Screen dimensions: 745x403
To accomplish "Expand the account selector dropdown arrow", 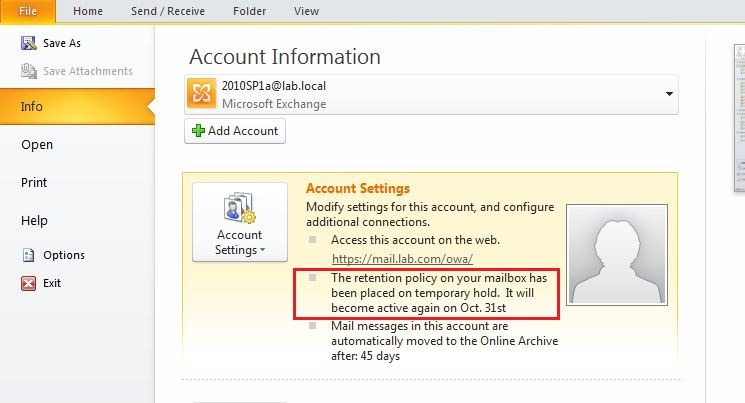I will pyautogui.click(x=669, y=94).
